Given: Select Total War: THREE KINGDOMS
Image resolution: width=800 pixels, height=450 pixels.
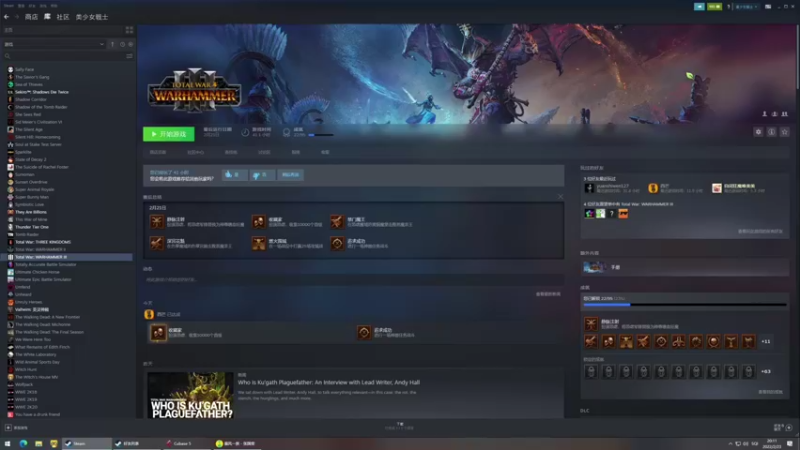Looking at the screenshot, I should 42,242.
